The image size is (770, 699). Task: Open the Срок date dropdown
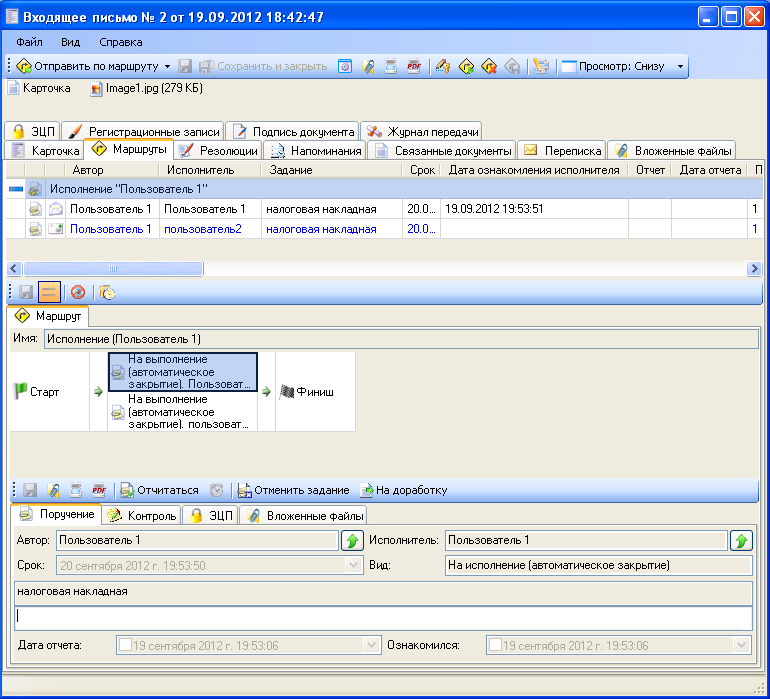click(x=353, y=565)
